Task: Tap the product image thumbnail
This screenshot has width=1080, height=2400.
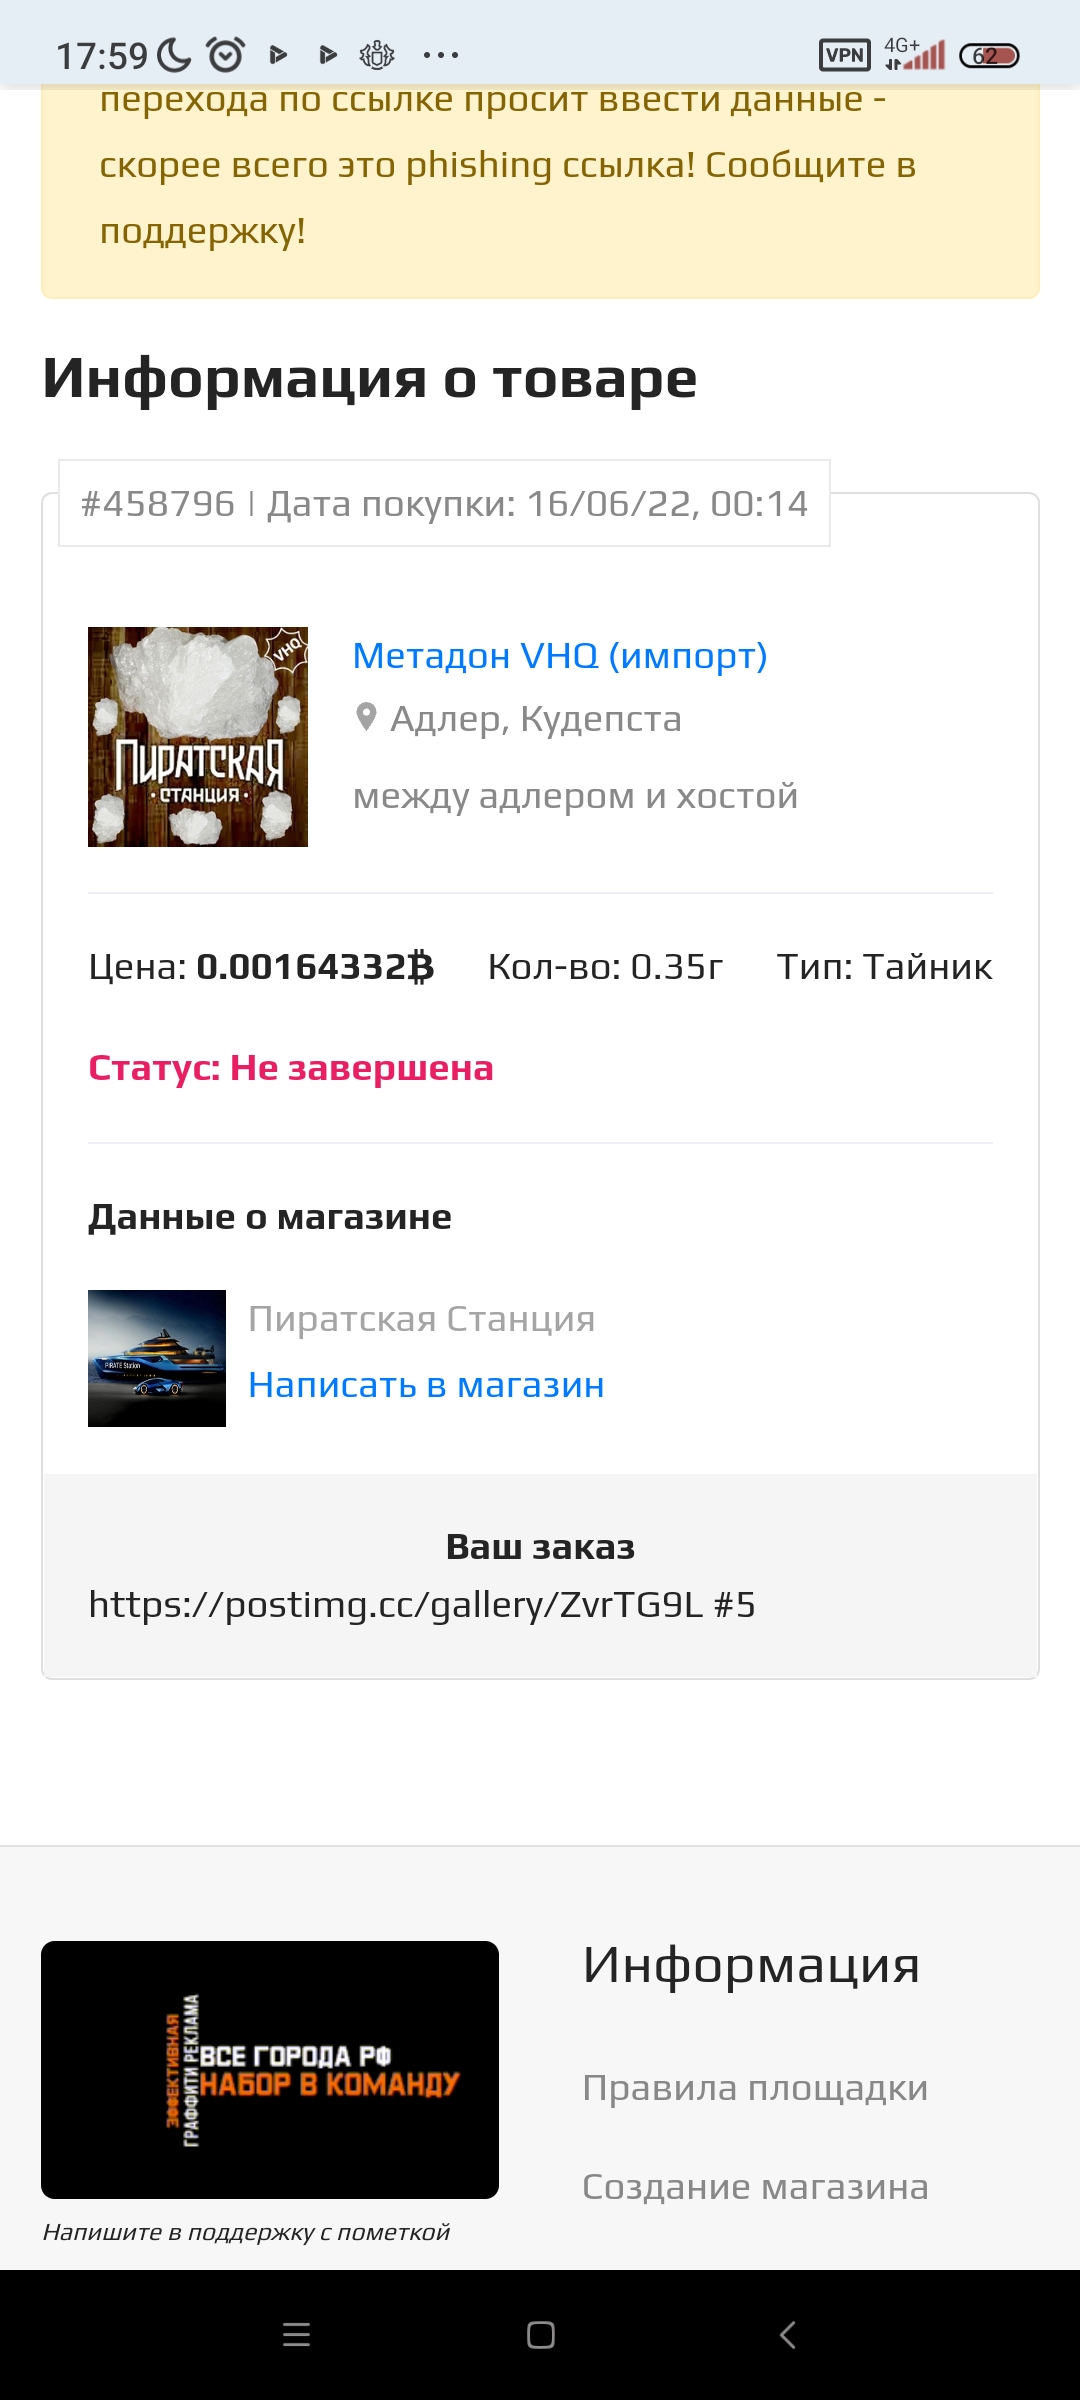Action: [x=198, y=737]
